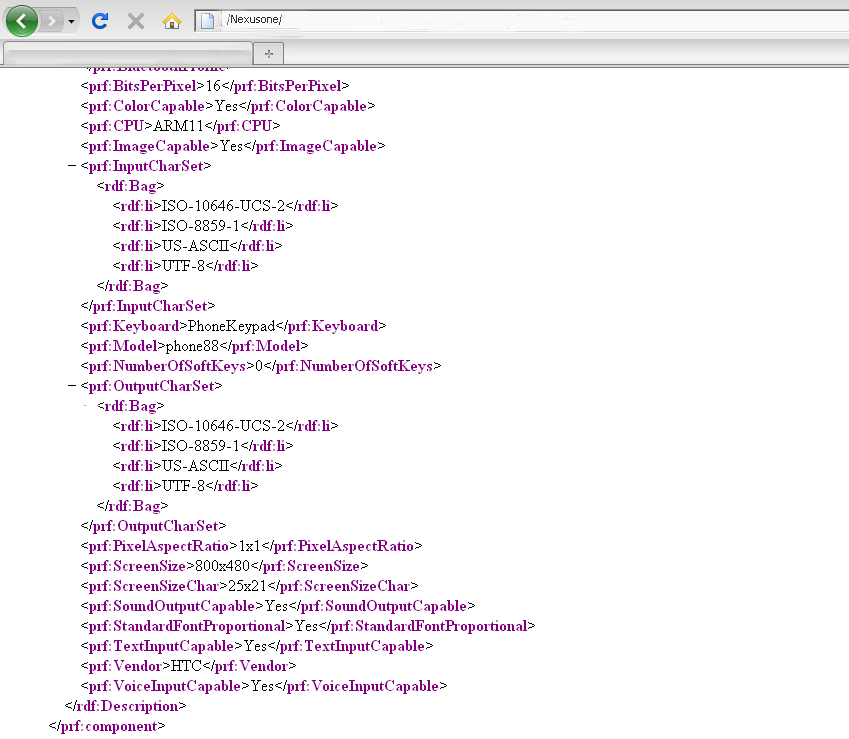The image size is (849, 739).
Task: Click US-ASCII entry under OutputCharSet
Action: pyautogui.click(x=195, y=466)
